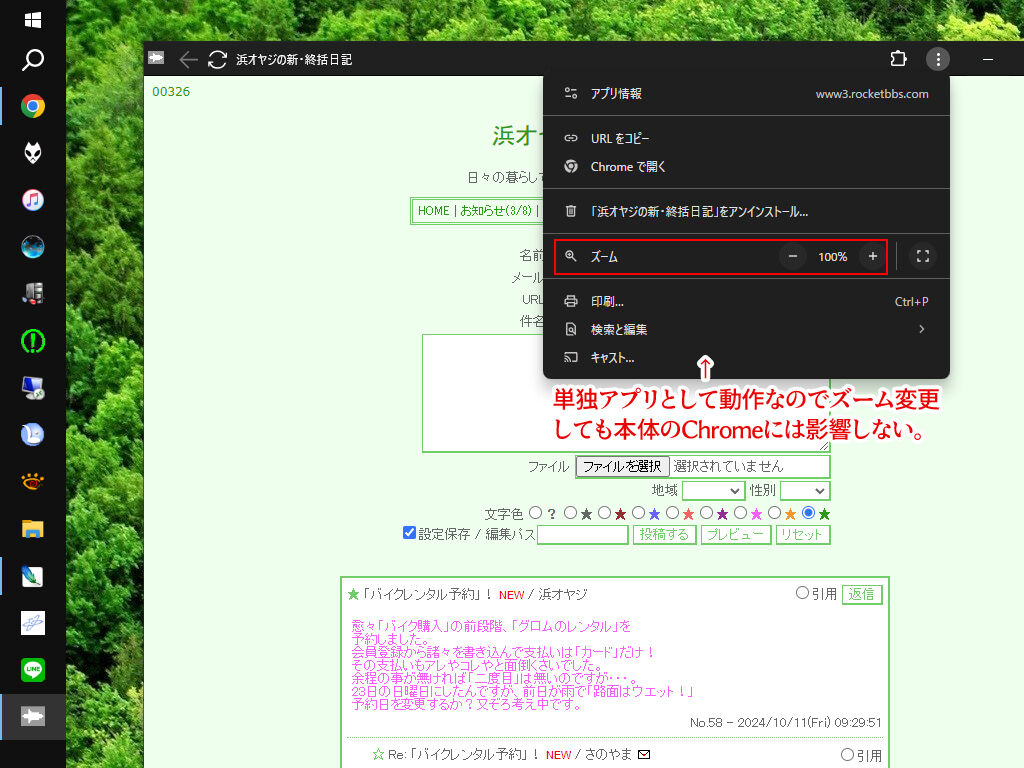1024x768 pixels.
Task: Open LINE app from the taskbar
Action: click(33, 669)
